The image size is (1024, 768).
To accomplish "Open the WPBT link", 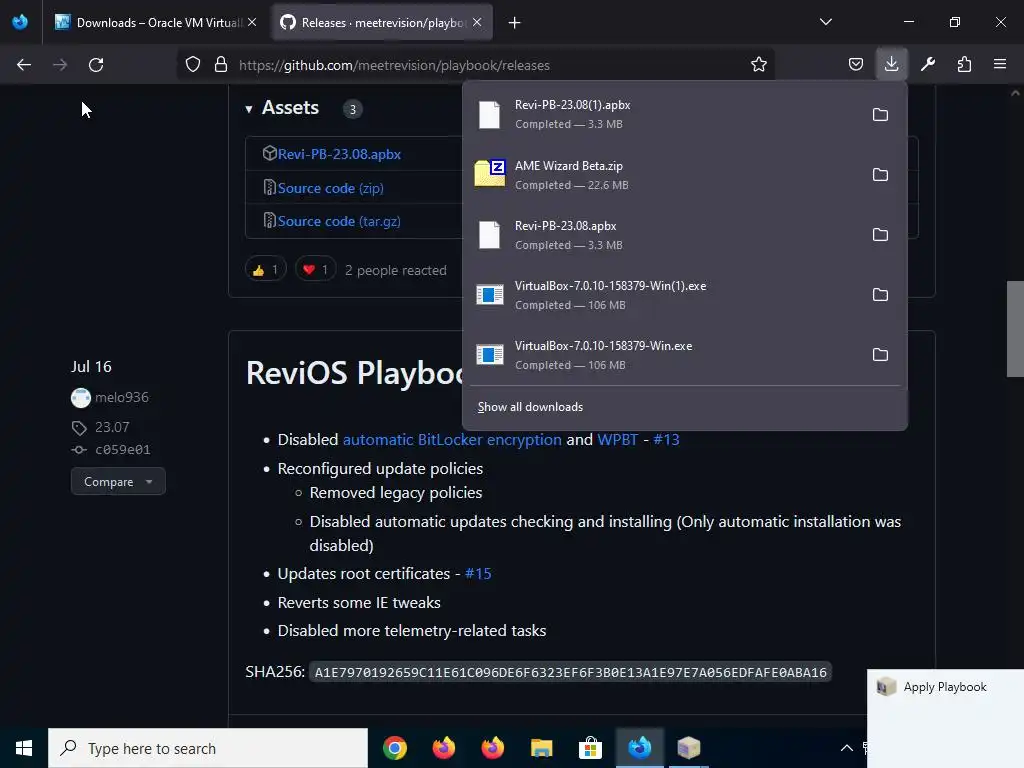I will coord(617,440).
